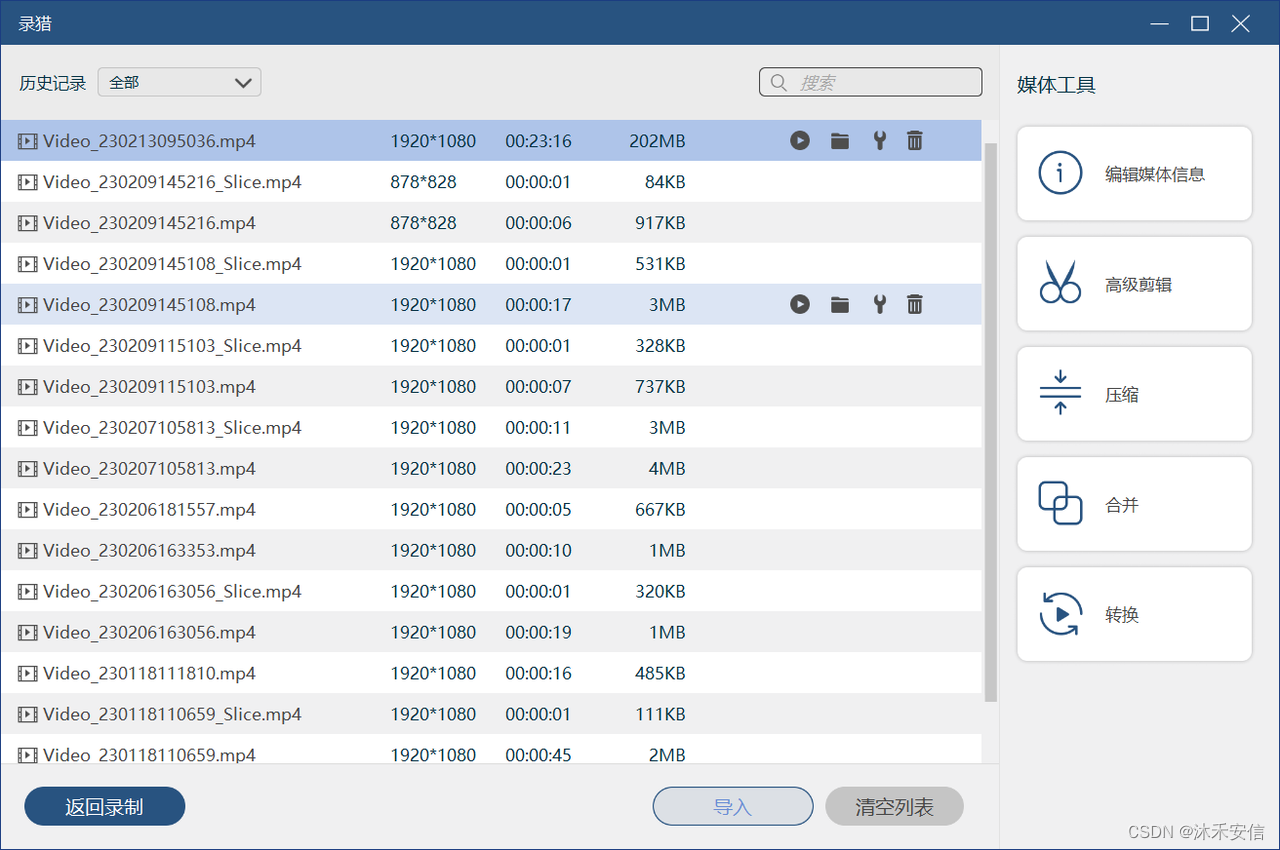
Task: Click the scissors icon for 高级剪辑
Action: (x=1060, y=283)
